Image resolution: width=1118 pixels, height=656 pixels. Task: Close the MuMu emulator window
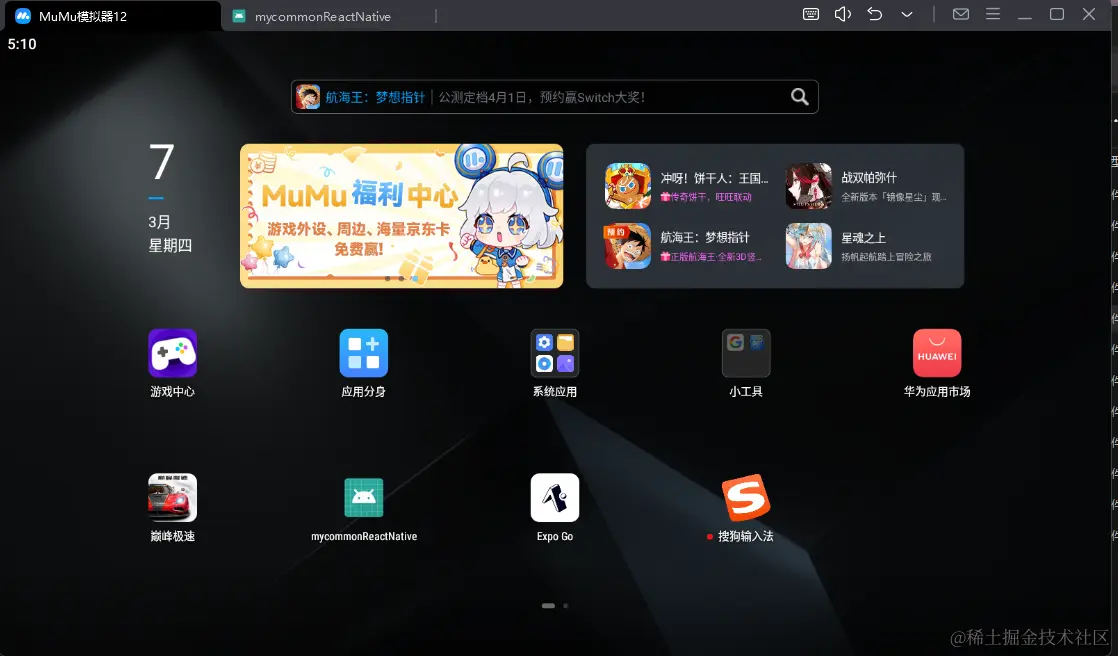[1089, 14]
